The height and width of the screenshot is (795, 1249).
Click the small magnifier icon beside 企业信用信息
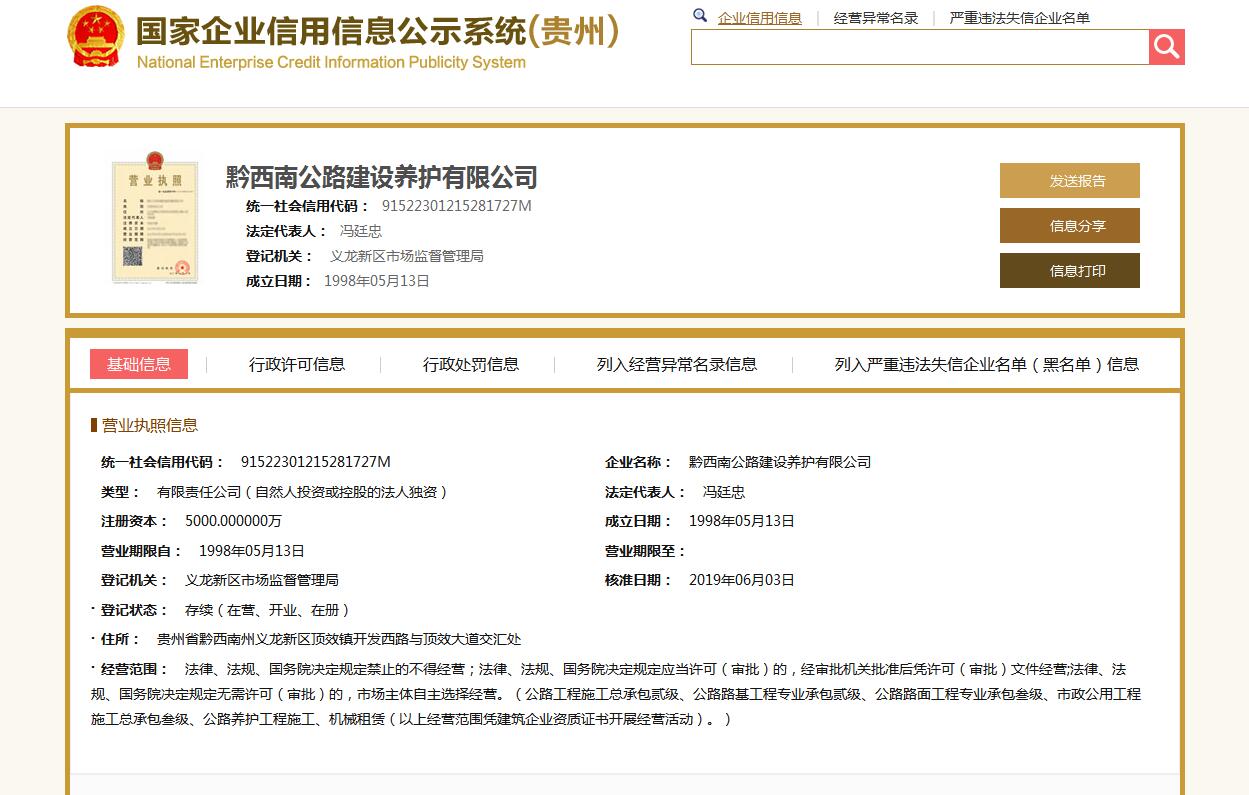700,17
